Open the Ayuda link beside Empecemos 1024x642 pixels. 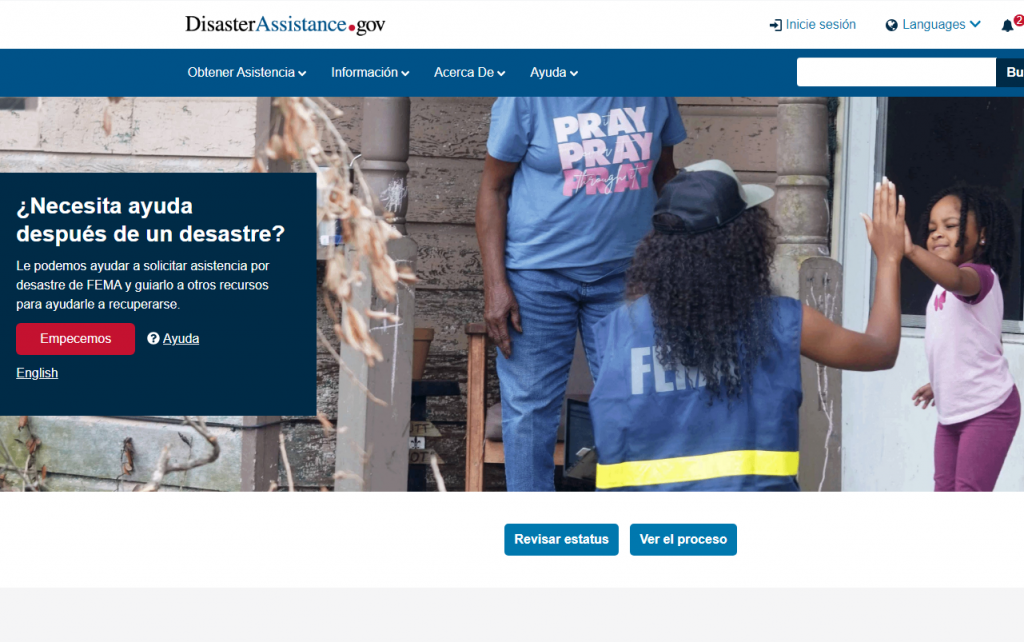[181, 338]
